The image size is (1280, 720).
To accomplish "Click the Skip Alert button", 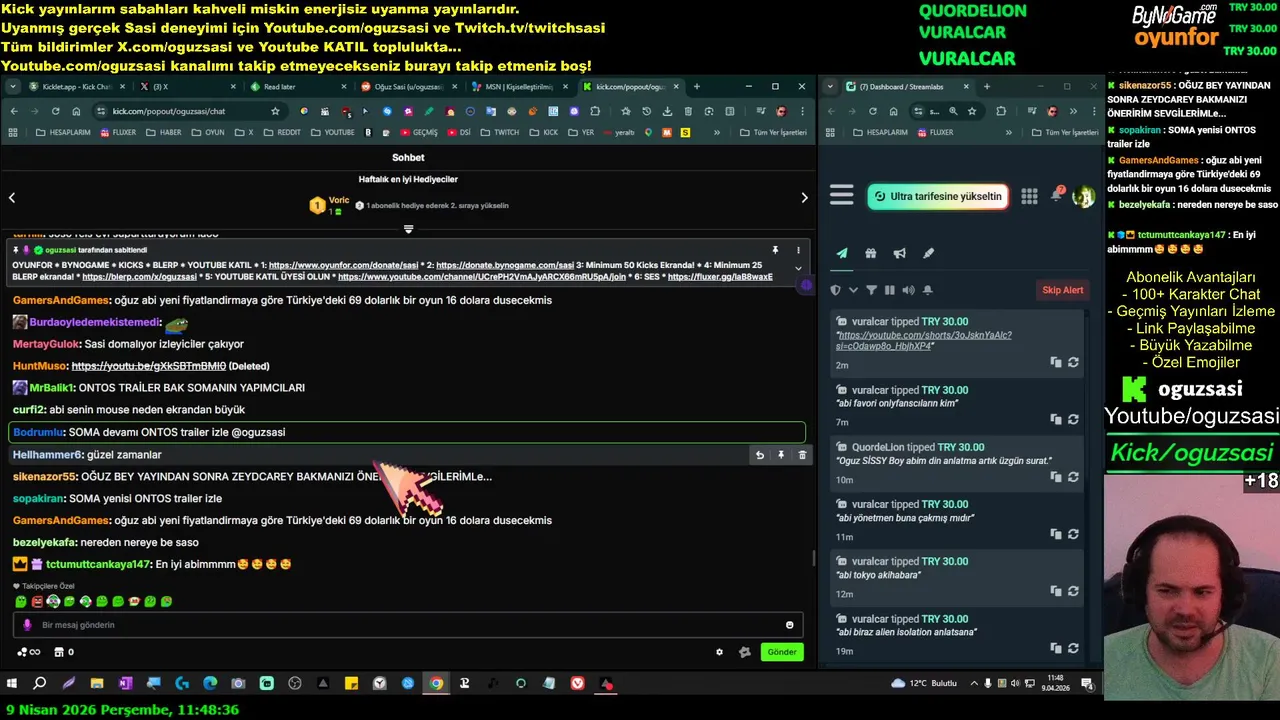I will pyautogui.click(x=1063, y=290).
